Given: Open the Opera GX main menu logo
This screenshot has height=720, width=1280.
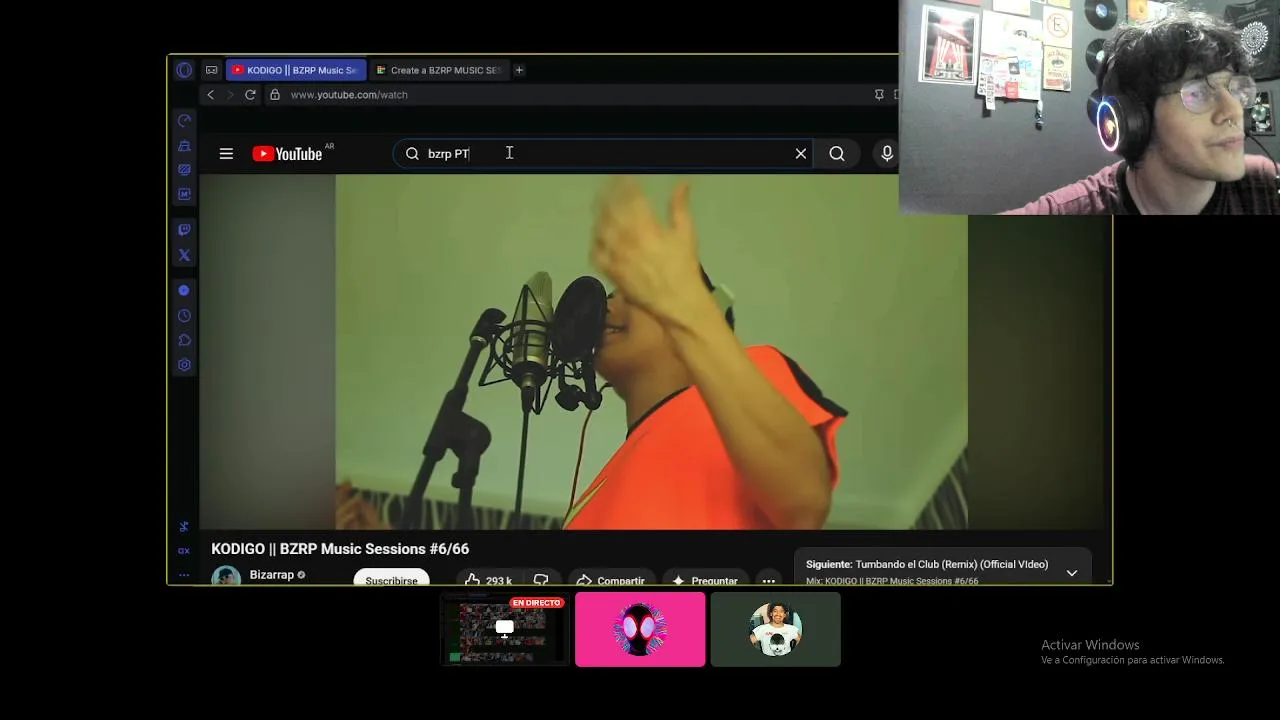Looking at the screenshot, I should click(x=184, y=70).
